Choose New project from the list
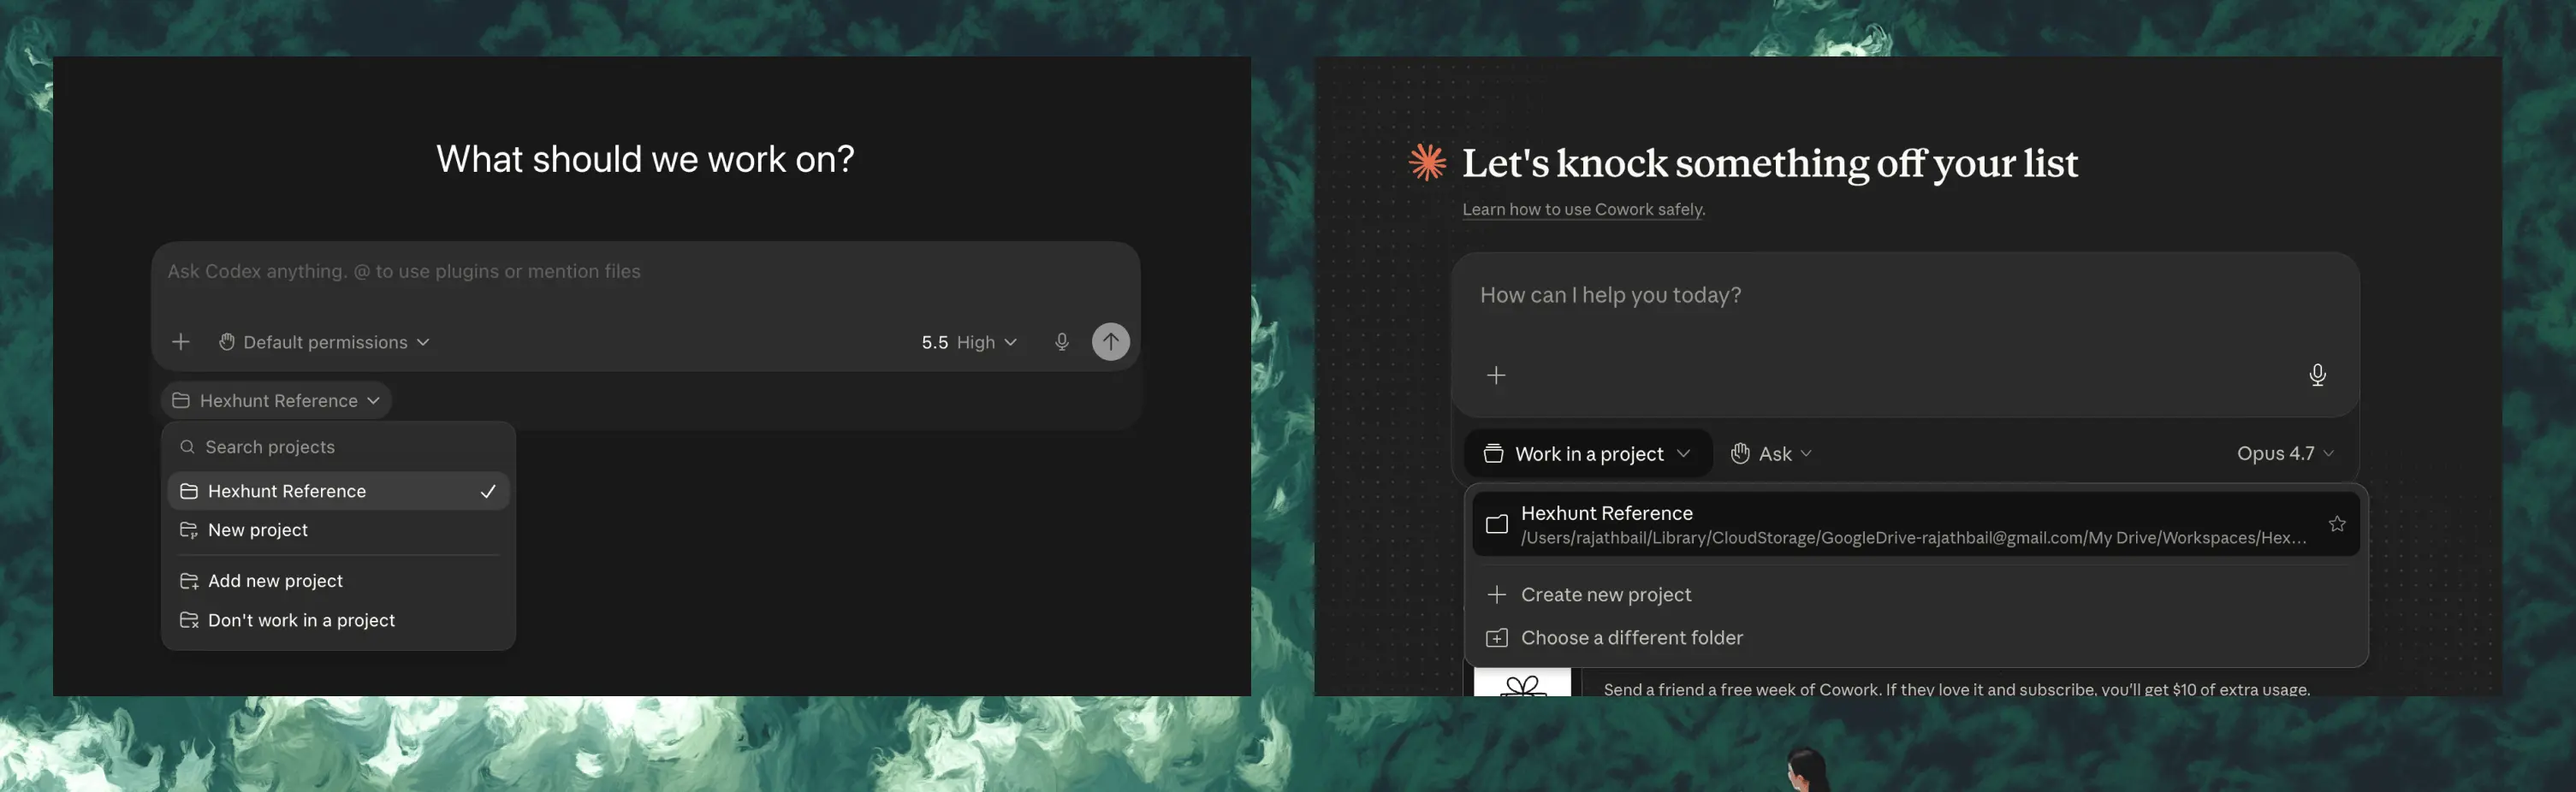2576x792 pixels. click(338, 530)
